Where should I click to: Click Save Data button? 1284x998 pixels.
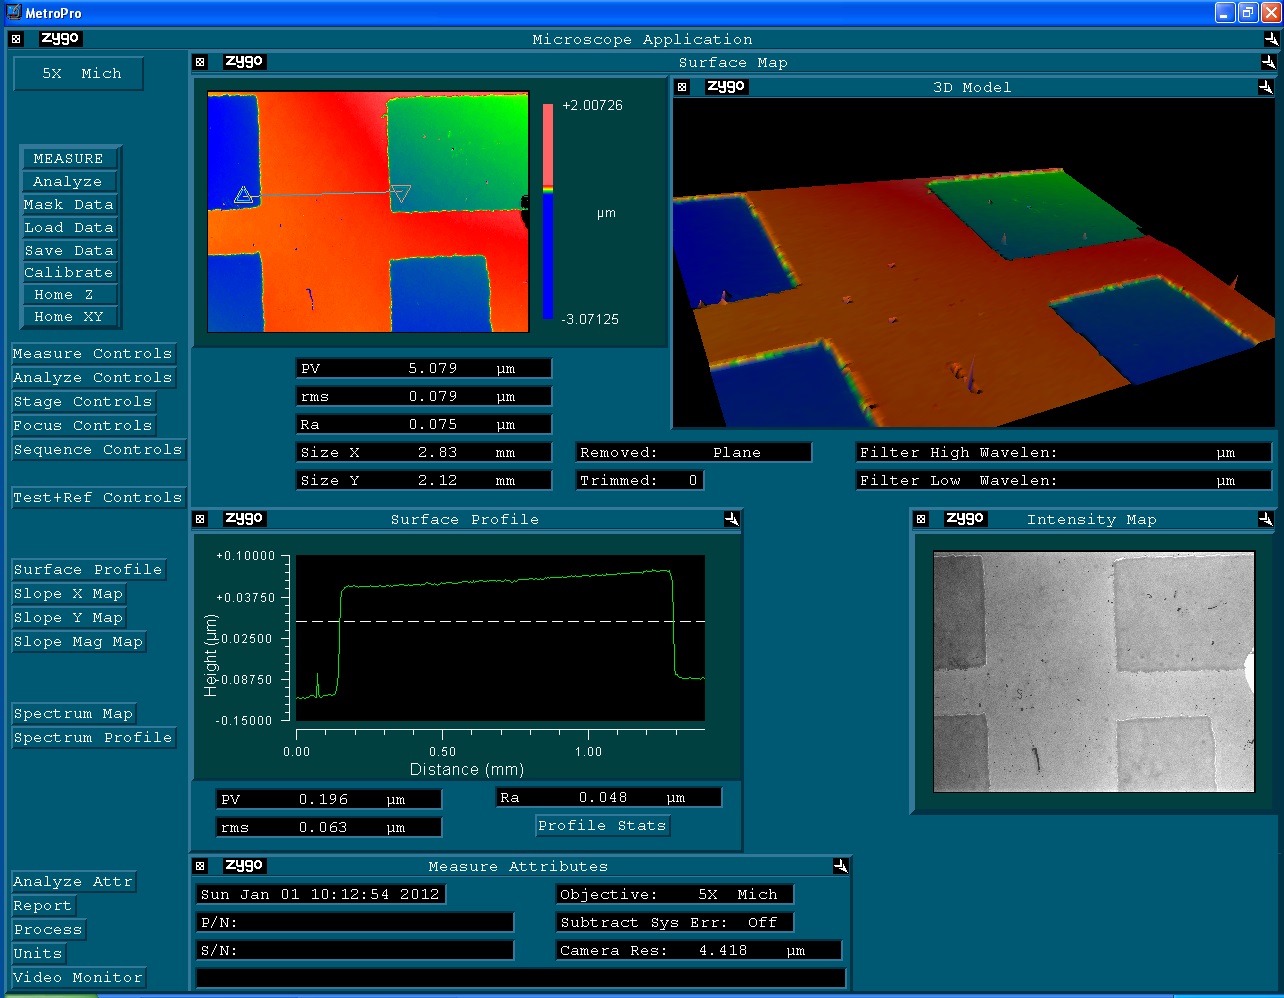[69, 251]
